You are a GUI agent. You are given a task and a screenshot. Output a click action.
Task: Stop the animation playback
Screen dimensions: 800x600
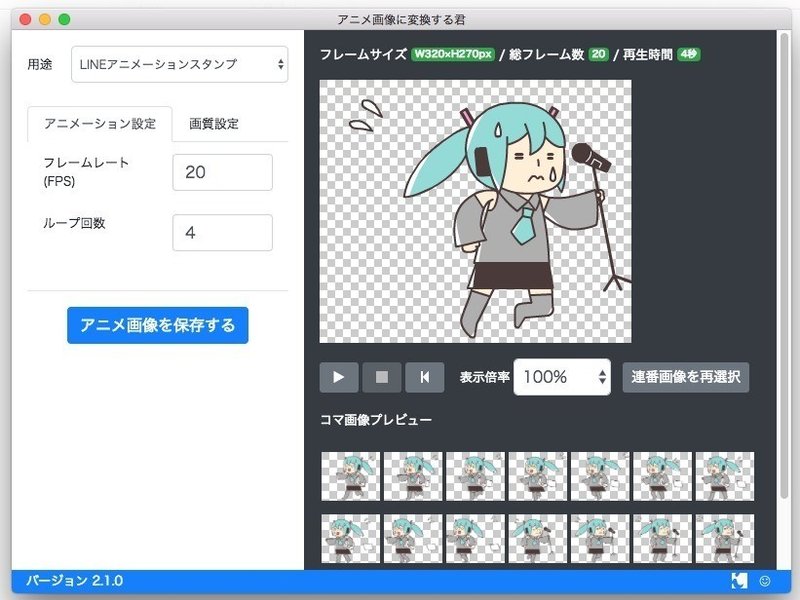pyautogui.click(x=382, y=377)
